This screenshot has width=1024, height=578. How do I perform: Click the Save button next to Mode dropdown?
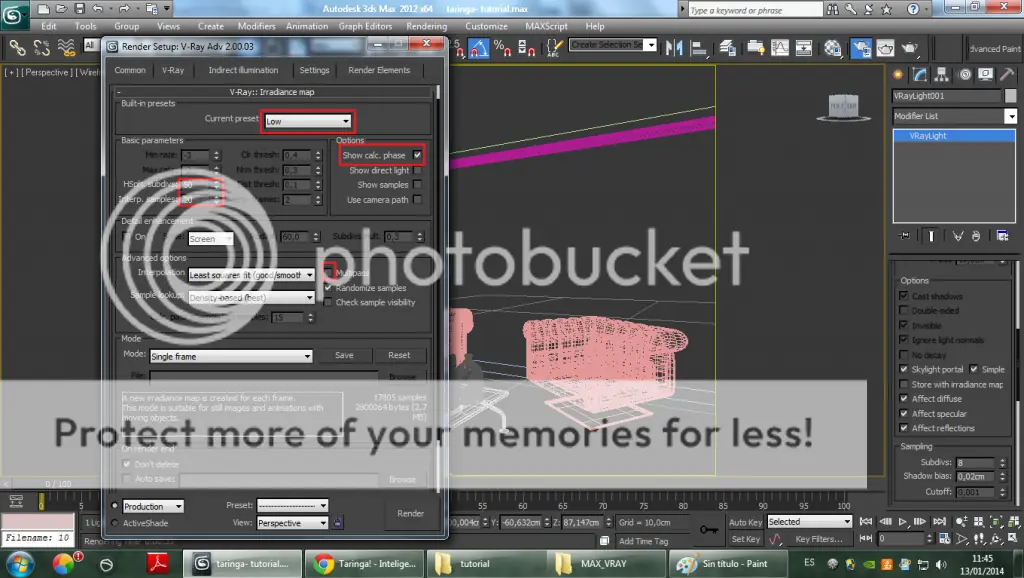[346, 355]
